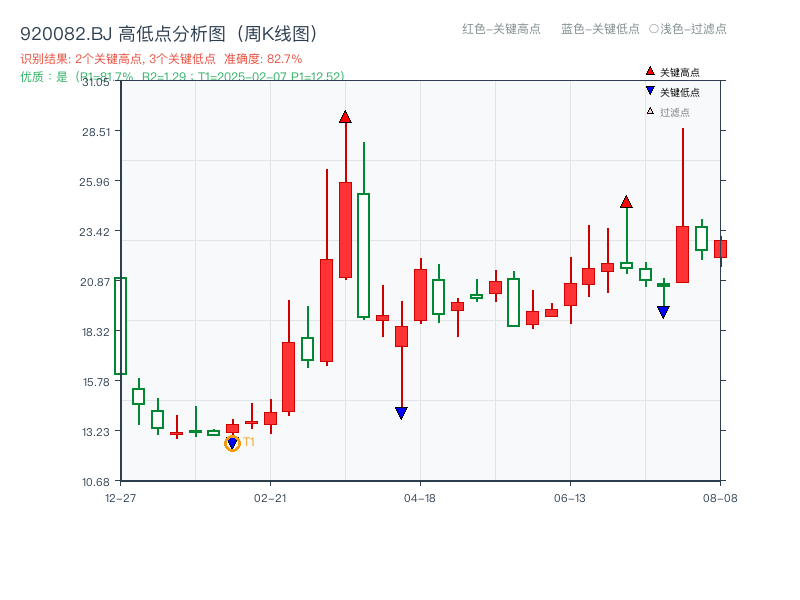Select the 02-21 date label on the axis
The image size is (800, 600).
coord(270,500)
